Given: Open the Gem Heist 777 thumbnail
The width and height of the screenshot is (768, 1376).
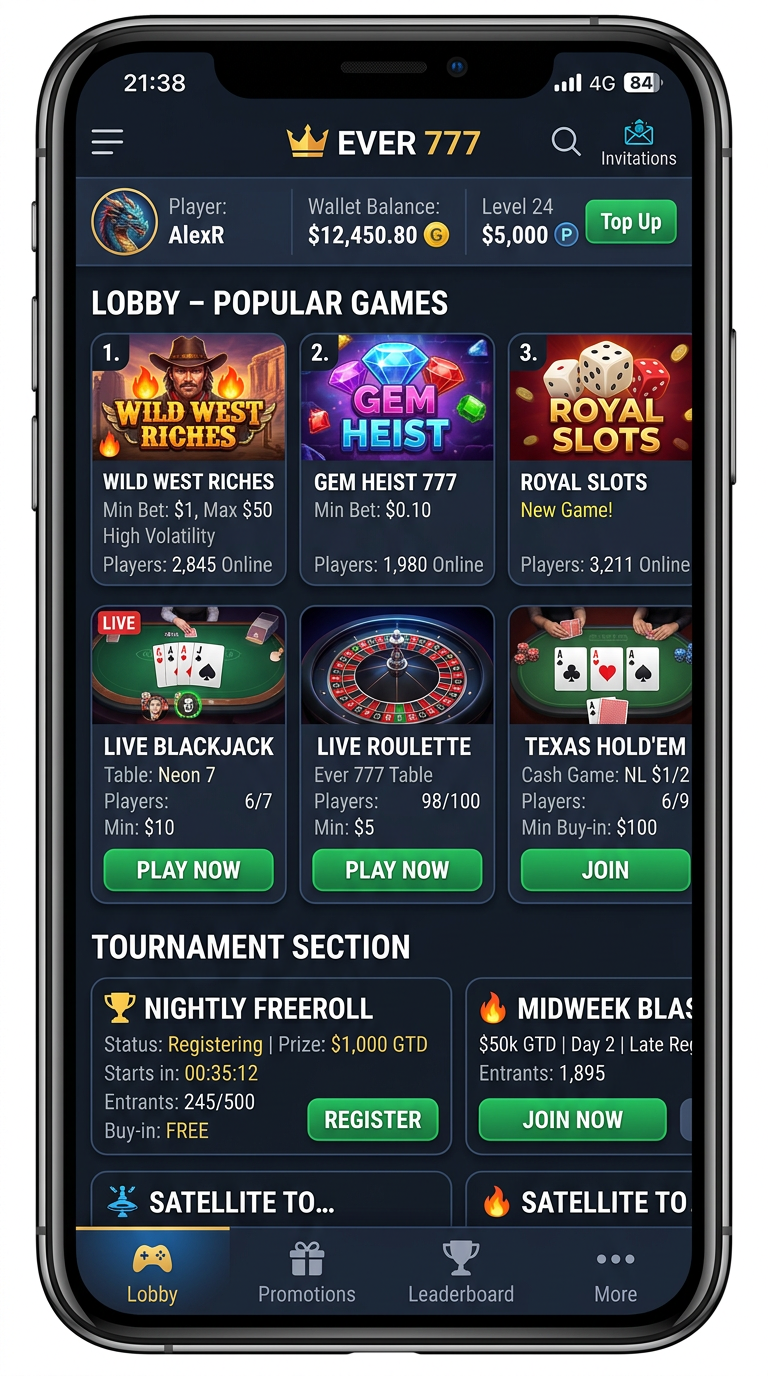Looking at the screenshot, I should tap(397, 398).
